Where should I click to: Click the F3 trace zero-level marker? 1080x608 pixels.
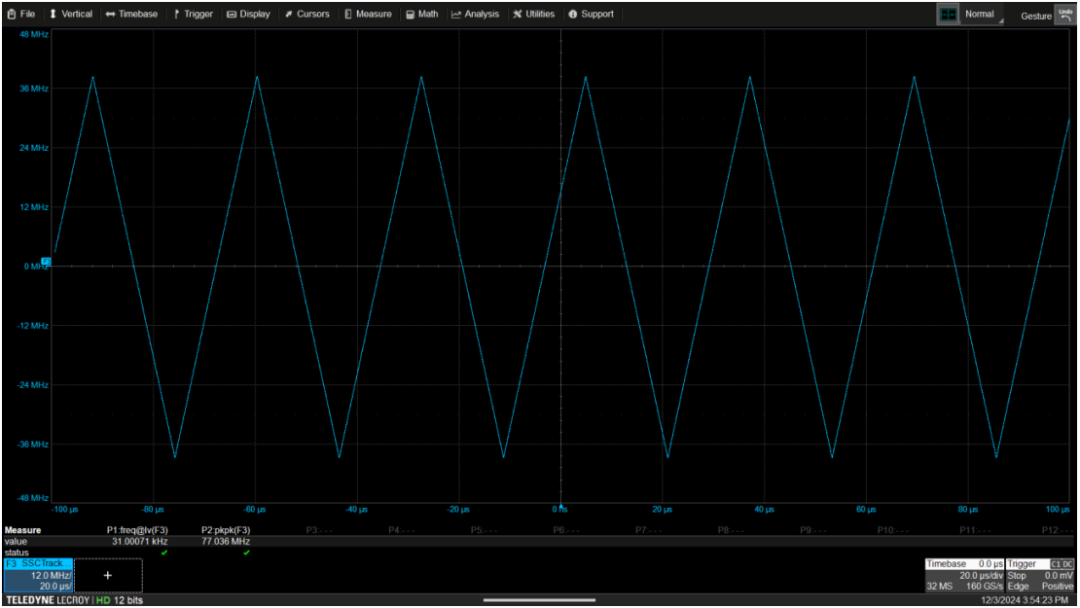click(x=45, y=261)
